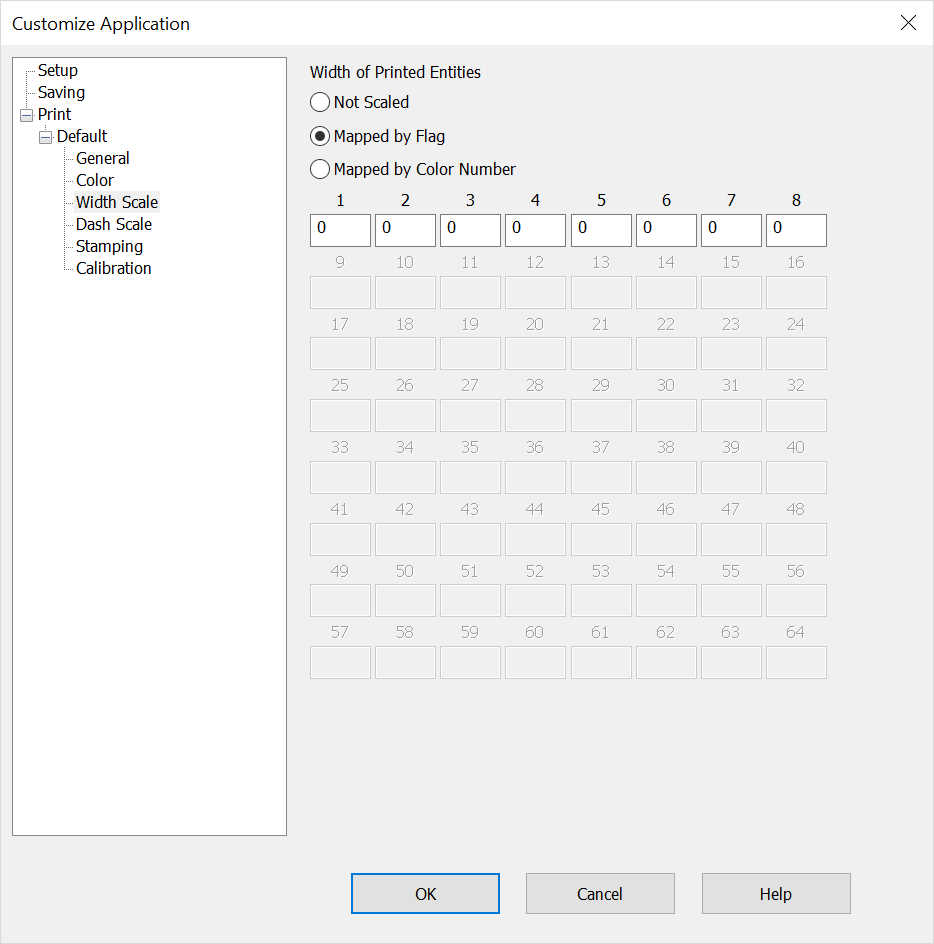Open the Saving settings page
Image resolution: width=934 pixels, height=944 pixels.
pos(61,92)
